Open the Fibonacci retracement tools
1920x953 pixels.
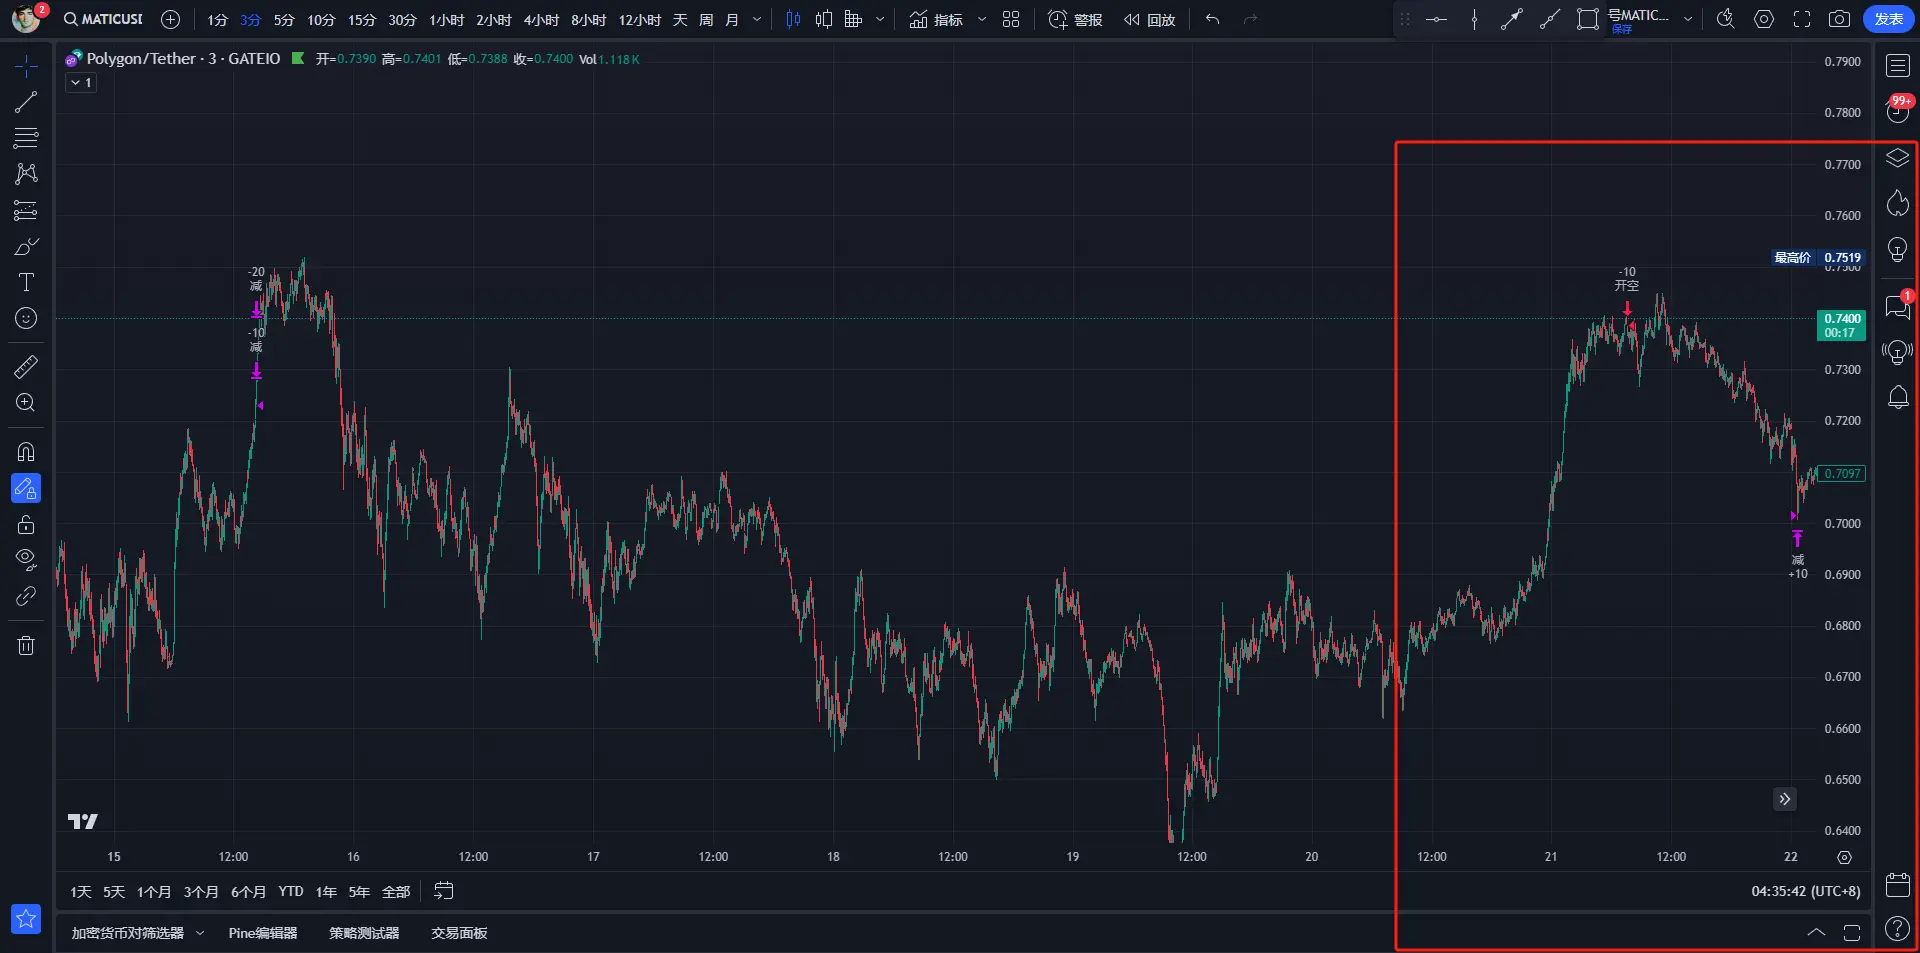26,138
